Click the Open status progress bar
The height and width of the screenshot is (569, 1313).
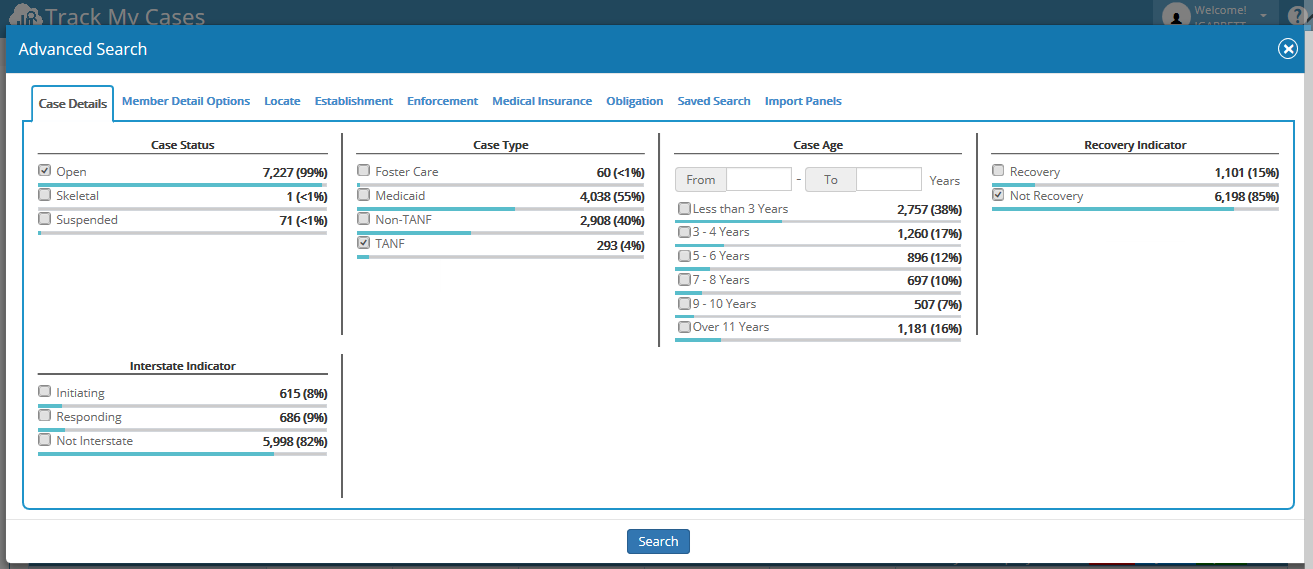pos(182,185)
